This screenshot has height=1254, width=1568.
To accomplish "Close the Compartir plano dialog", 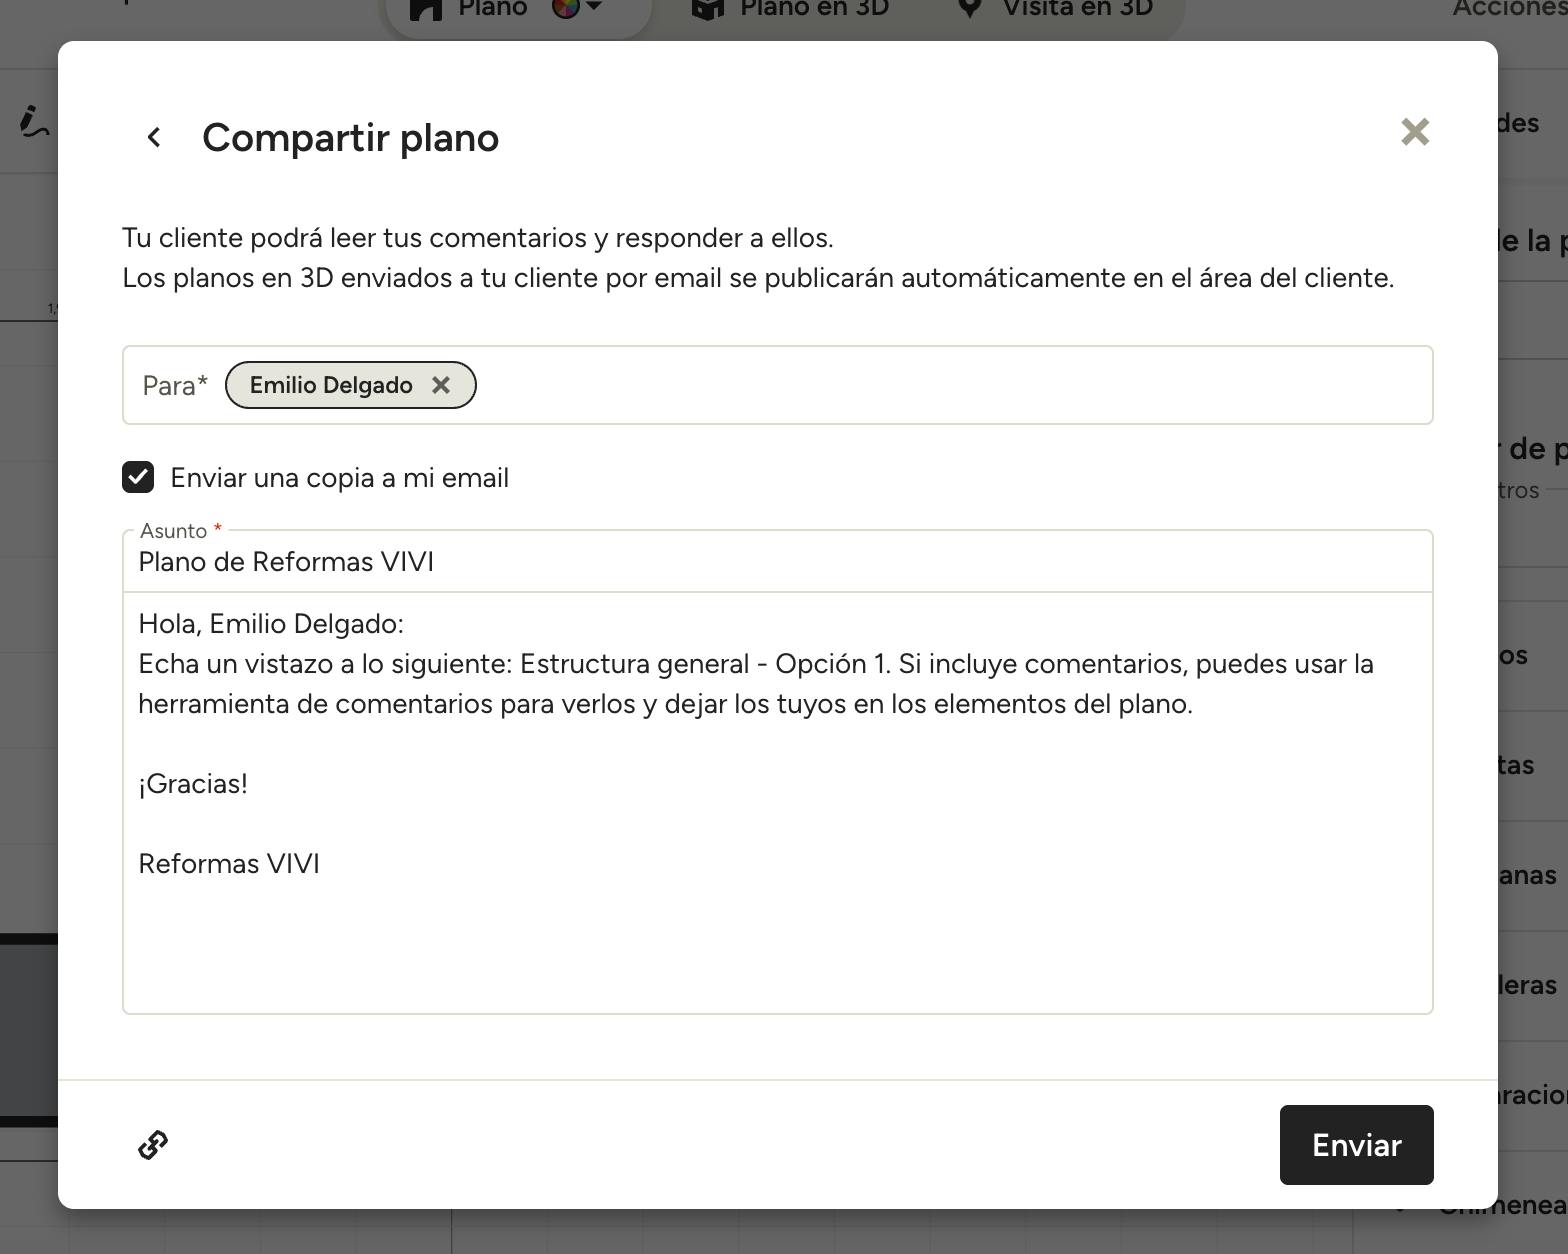I will [x=1414, y=132].
